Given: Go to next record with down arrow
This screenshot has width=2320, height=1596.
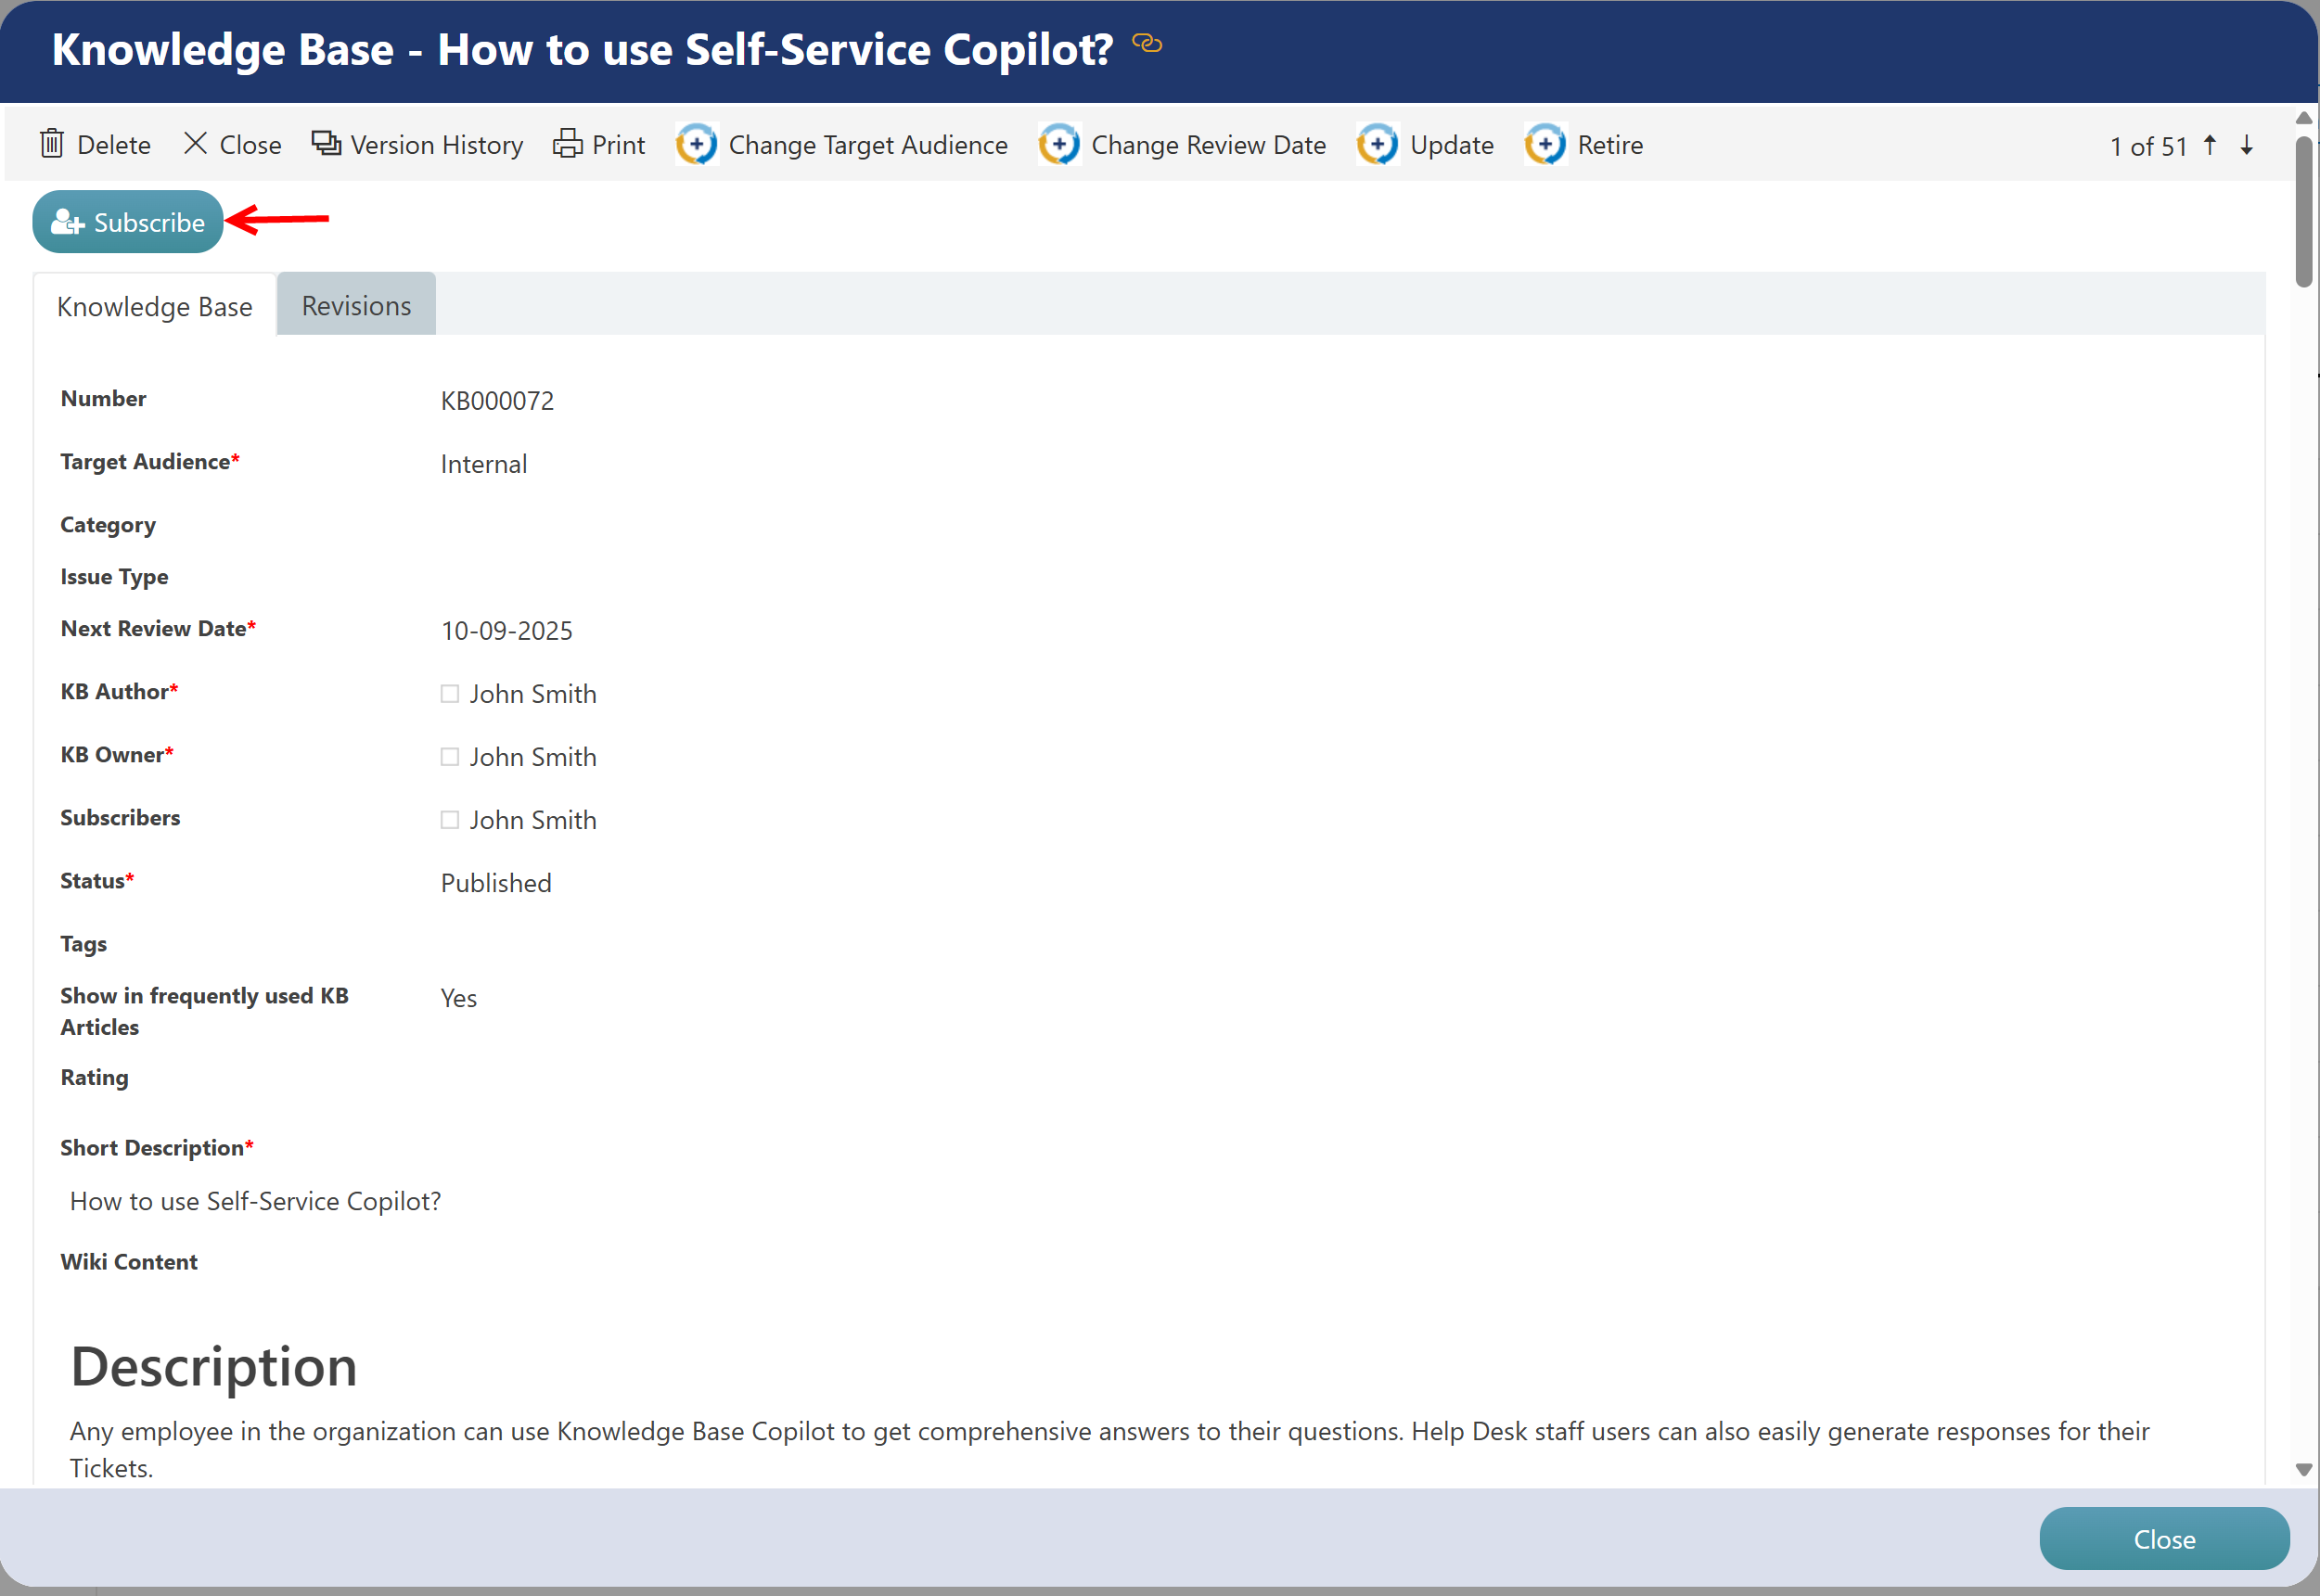Looking at the screenshot, I should coord(2247,145).
